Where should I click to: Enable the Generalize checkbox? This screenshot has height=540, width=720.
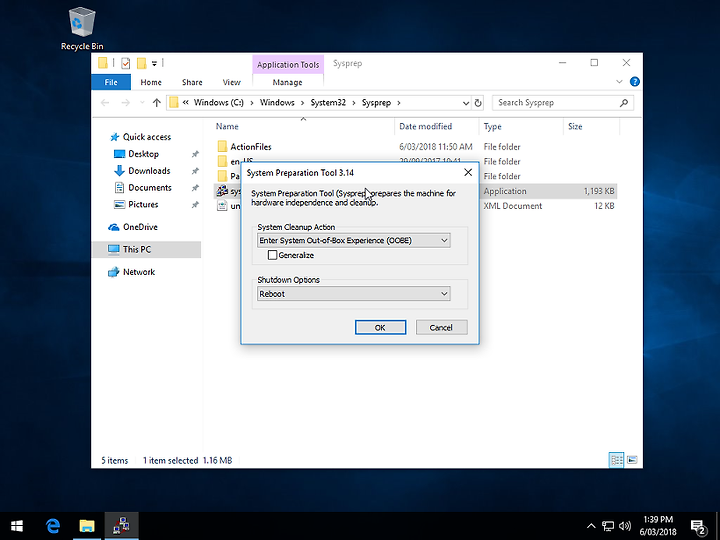[272, 255]
